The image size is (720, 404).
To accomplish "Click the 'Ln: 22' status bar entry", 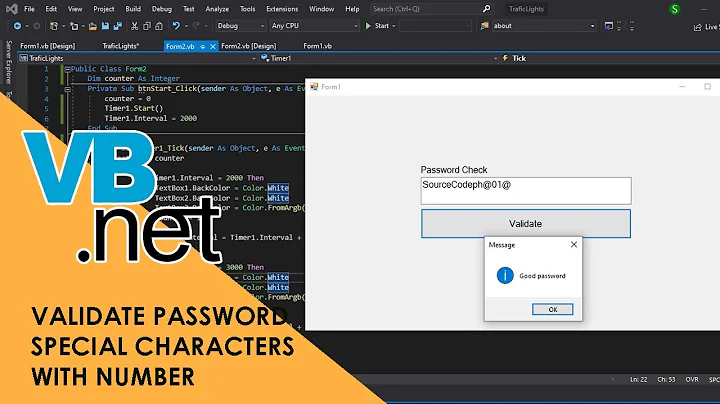I will coord(638,380).
